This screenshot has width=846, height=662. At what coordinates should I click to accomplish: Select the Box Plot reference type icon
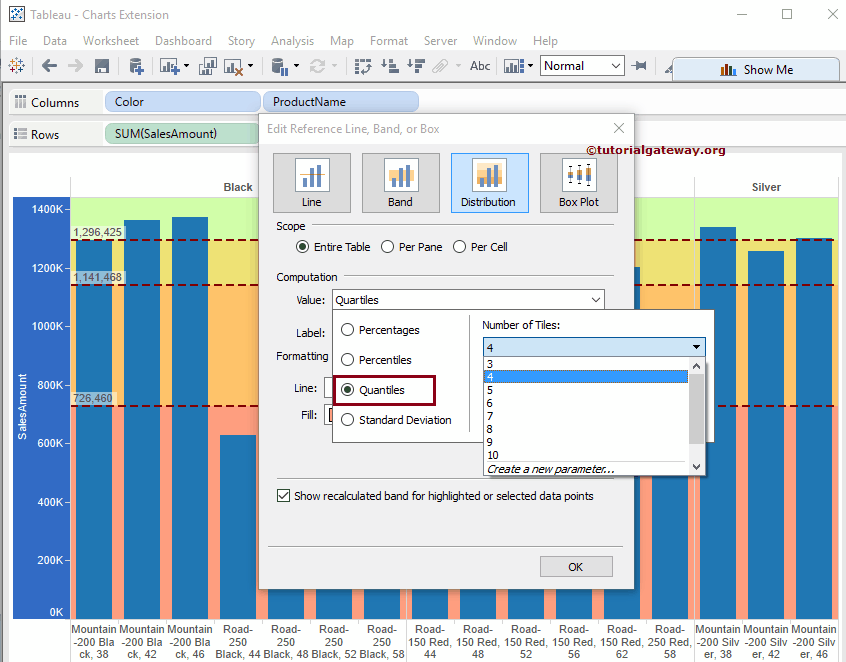tap(578, 183)
